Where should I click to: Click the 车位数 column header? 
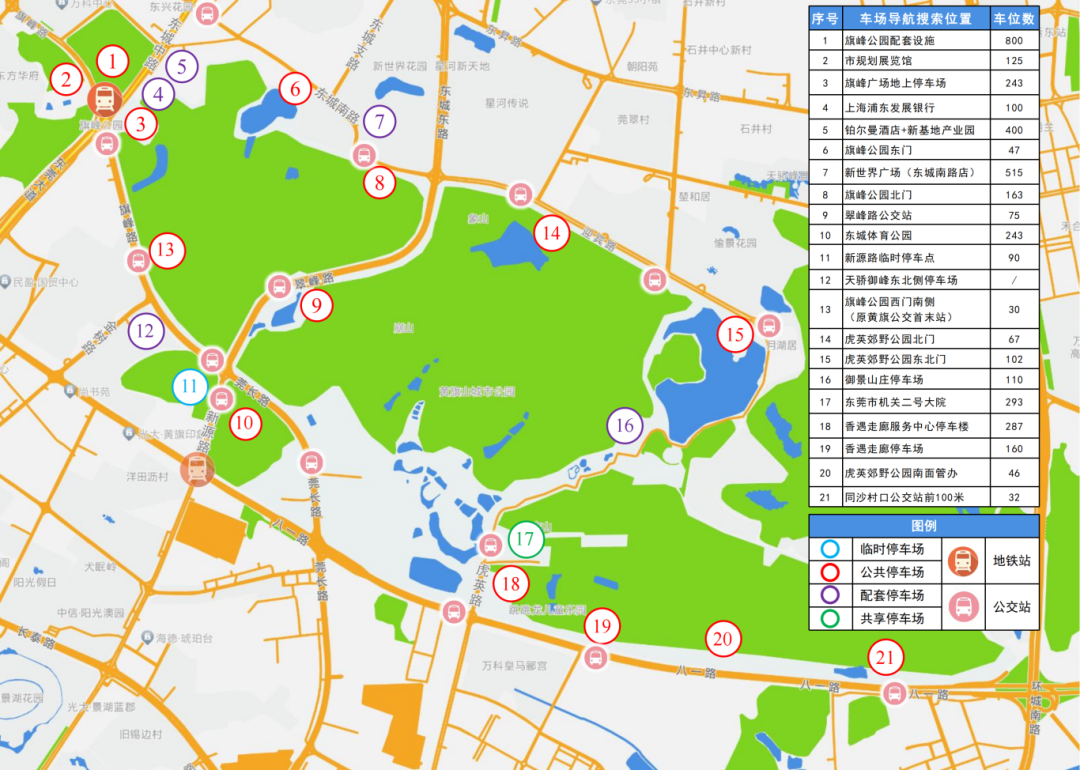tap(1014, 19)
